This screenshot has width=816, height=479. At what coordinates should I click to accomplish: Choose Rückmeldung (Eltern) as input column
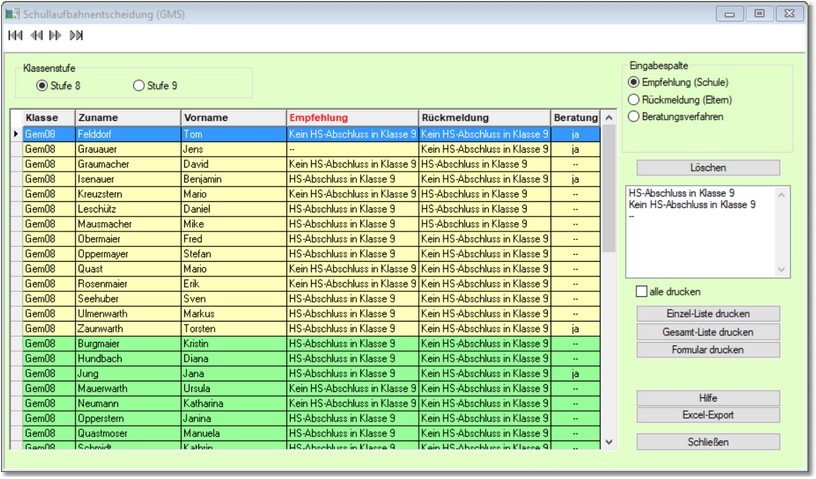(x=633, y=99)
